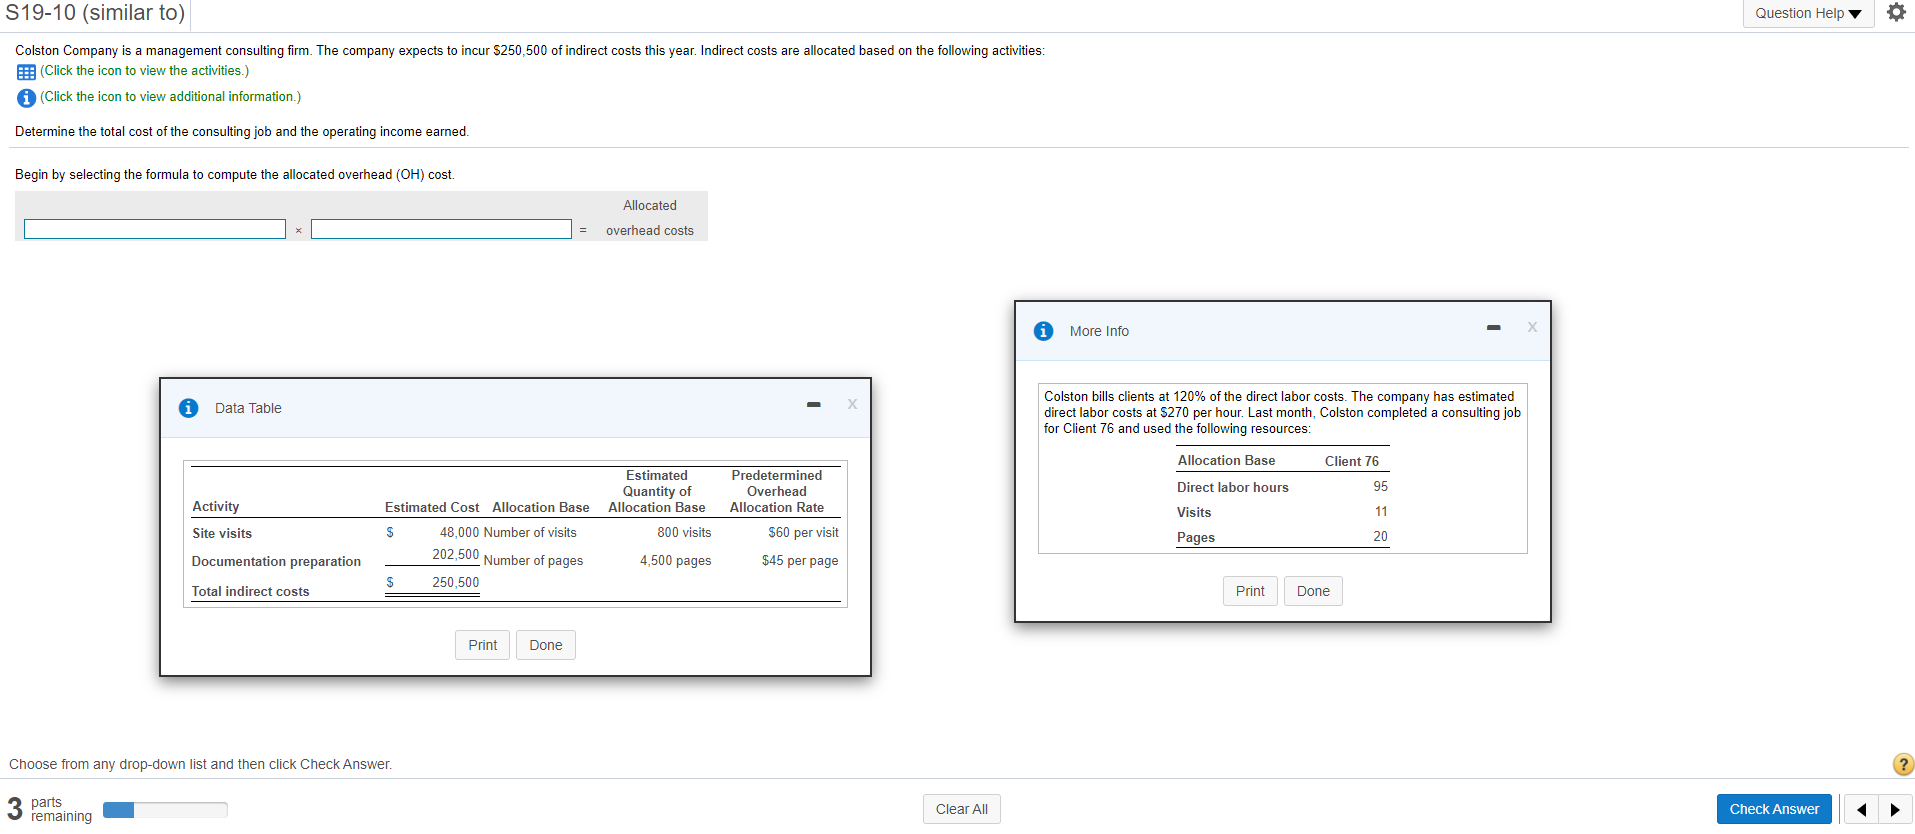Open the second formula dropdown field
This screenshot has height=834, width=1915.
pyautogui.click(x=441, y=229)
